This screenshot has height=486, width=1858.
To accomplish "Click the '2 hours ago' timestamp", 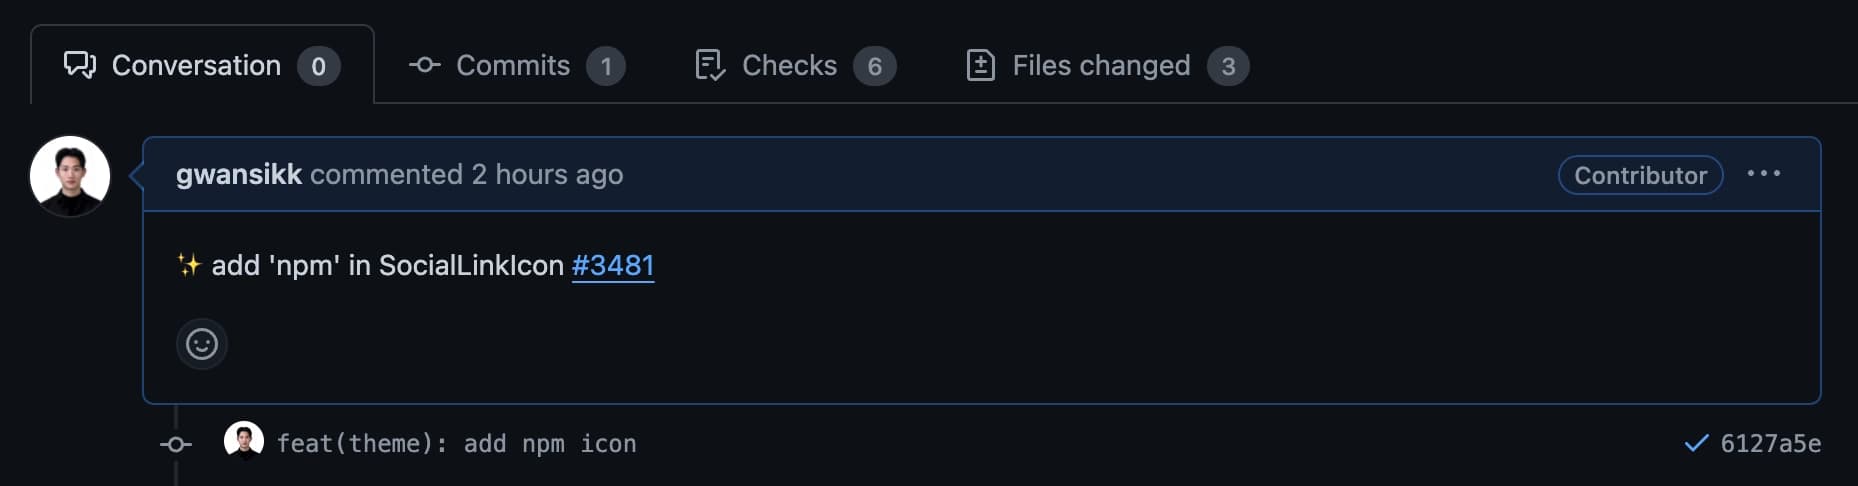I will coord(547,174).
